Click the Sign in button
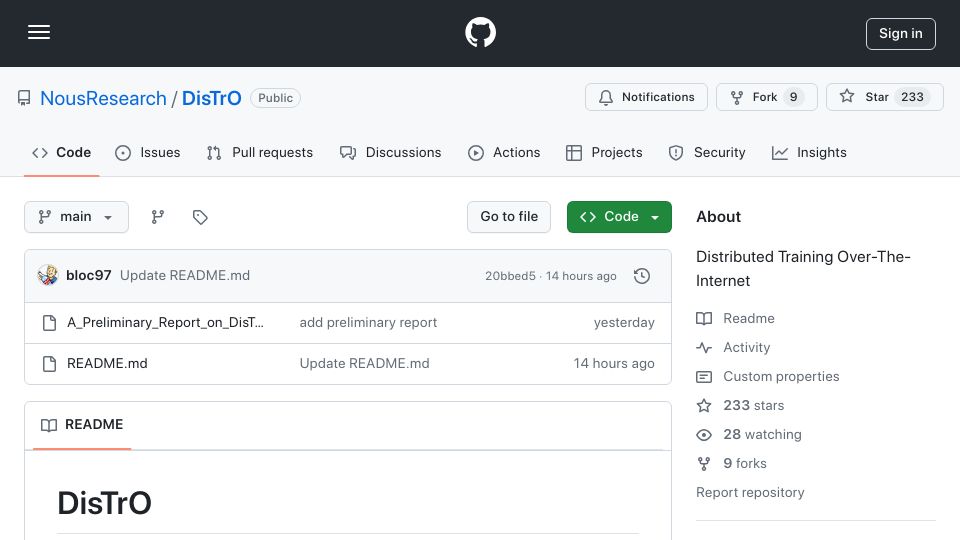This screenshot has height=540, width=960. point(901,34)
